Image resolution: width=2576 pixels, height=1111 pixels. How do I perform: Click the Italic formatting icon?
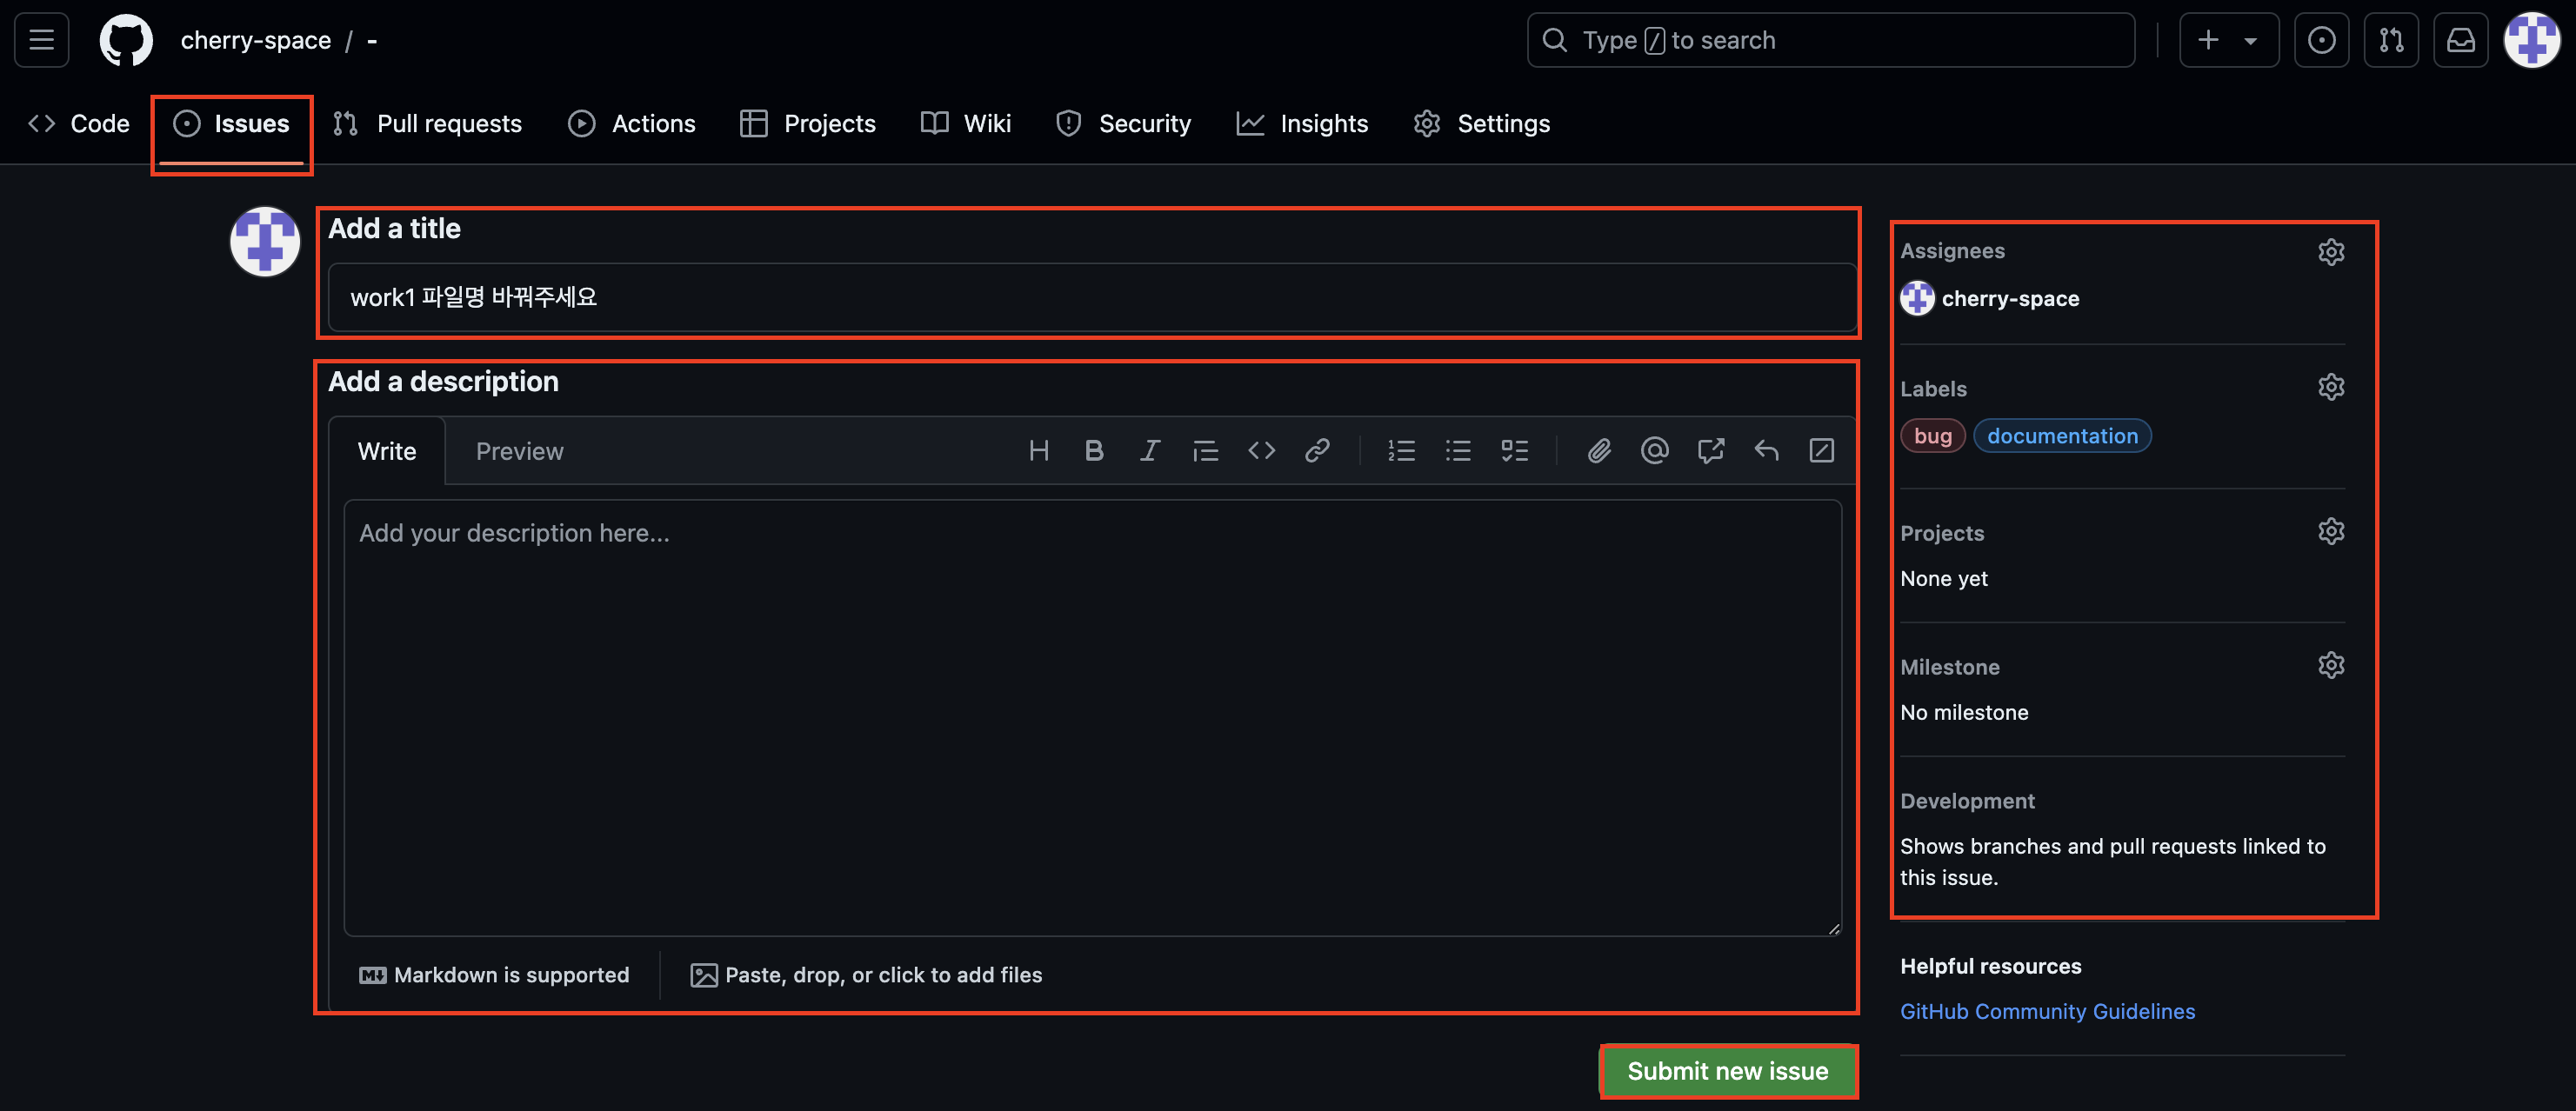click(x=1150, y=451)
